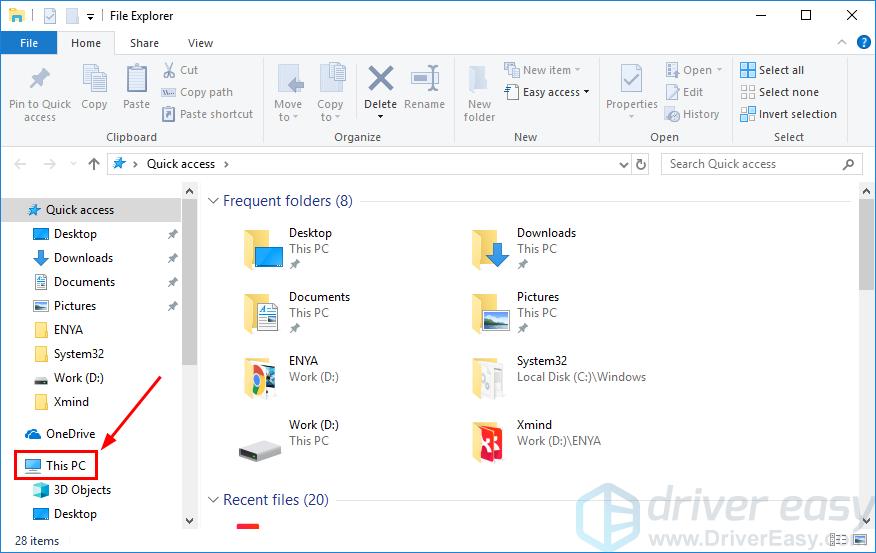876x553 pixels.
Task: Collapse the Frequent folders section
Action: 212,201
